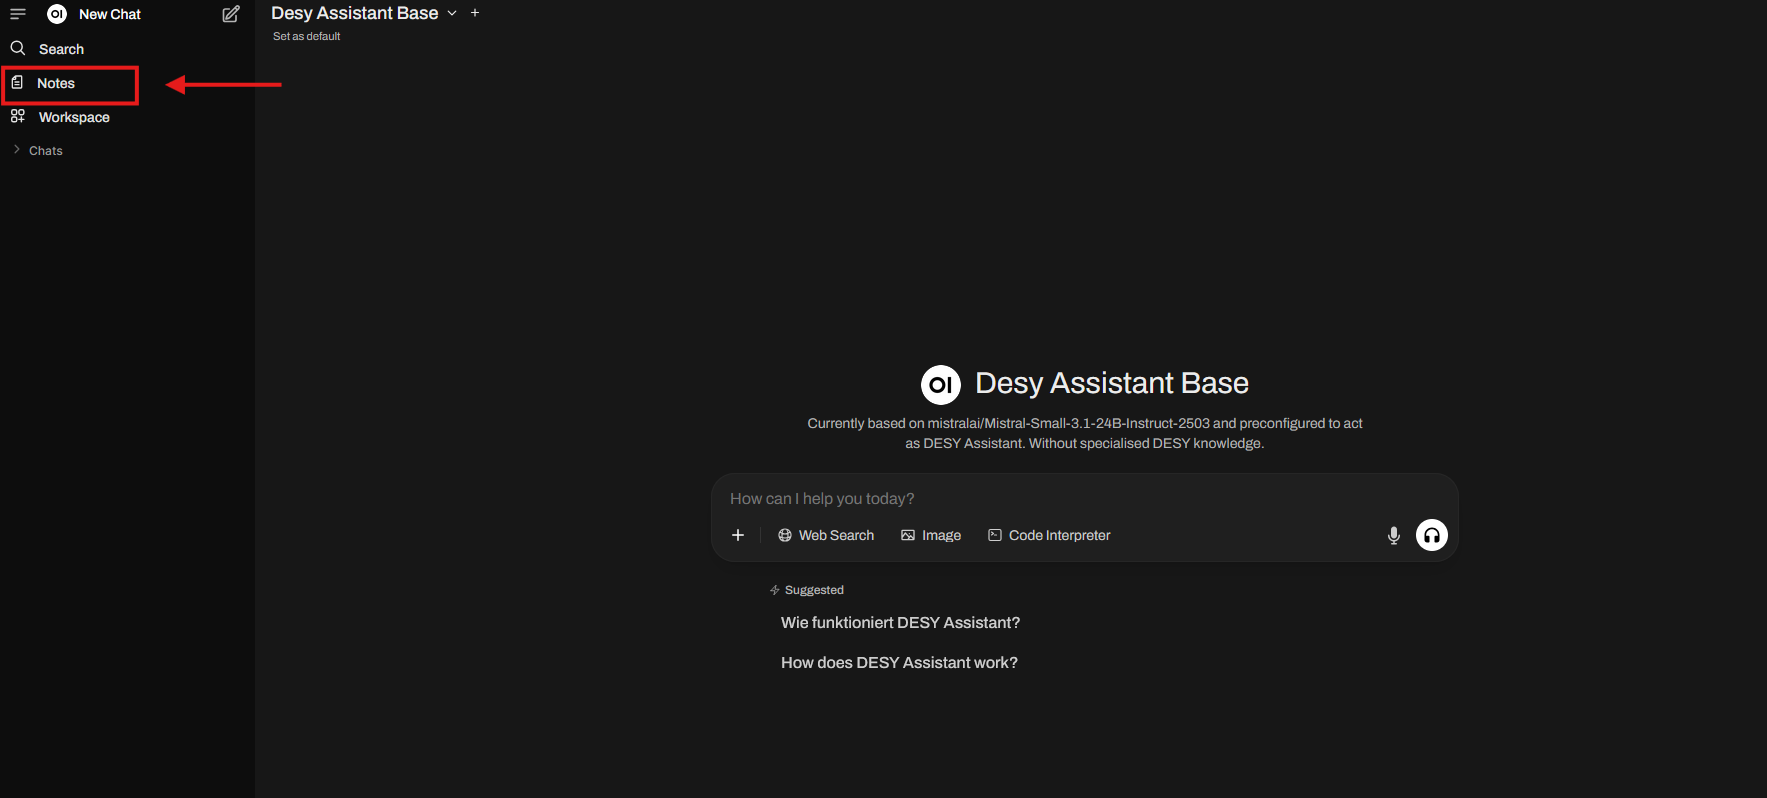Click the new chat pencil icon
Viewport: 1767px width, 798px height.
(231, 14)
